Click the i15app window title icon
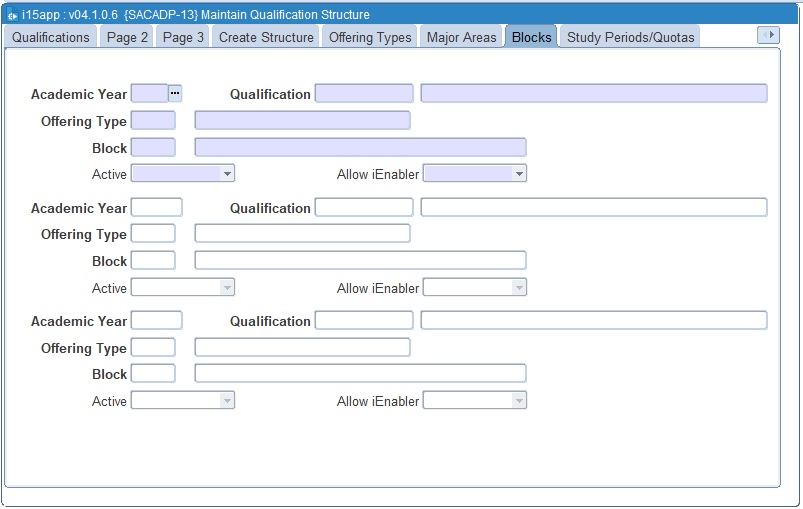 pos(12,15)
